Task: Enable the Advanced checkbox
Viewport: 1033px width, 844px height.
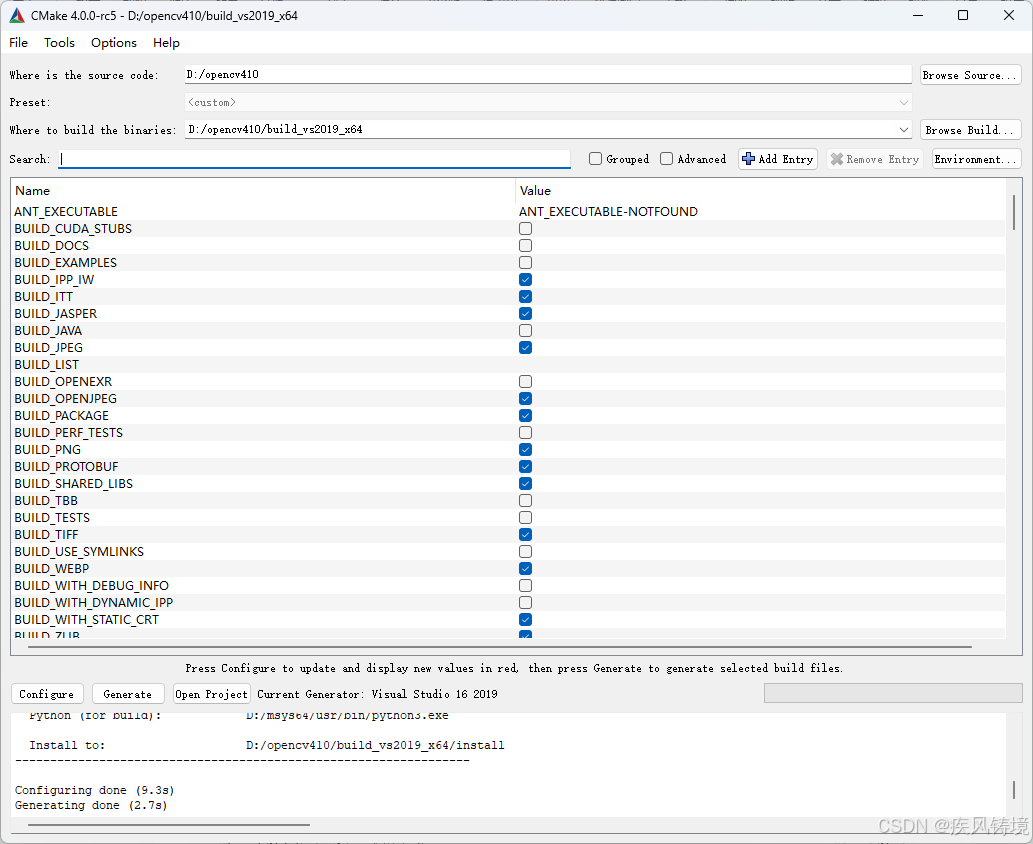Action: (x=667, y=159)
